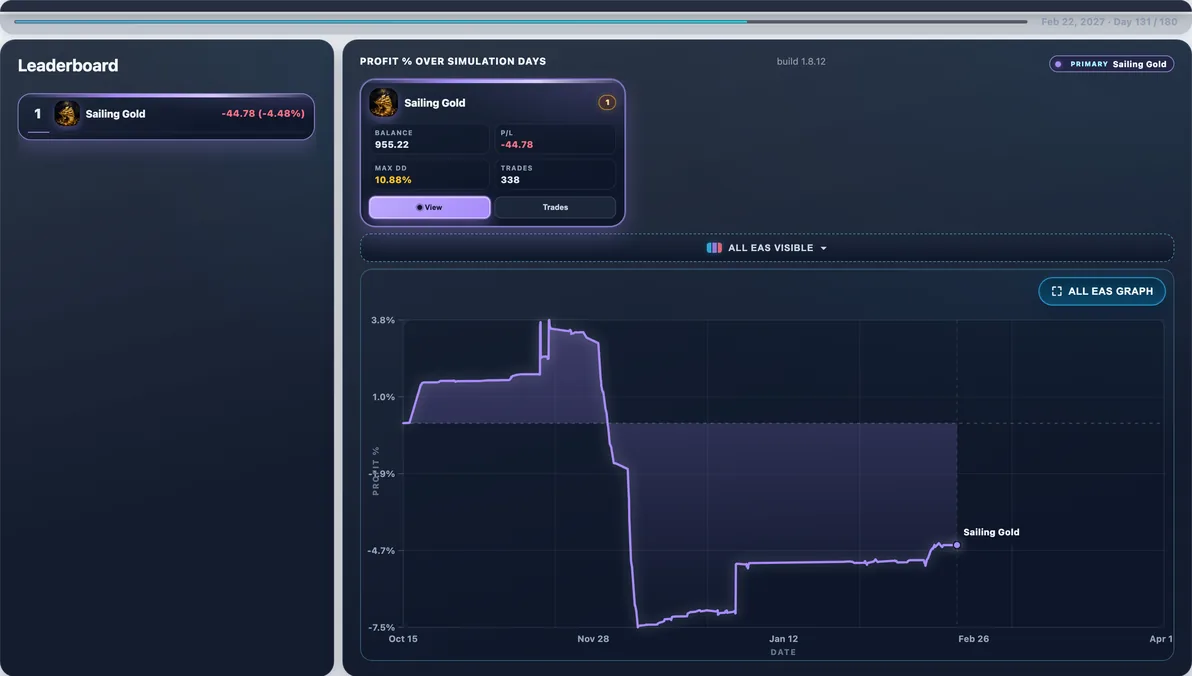Click the Feb 22, 2027 Day 131/180 label
The image size is (1192, 676).
(1109, 22)
